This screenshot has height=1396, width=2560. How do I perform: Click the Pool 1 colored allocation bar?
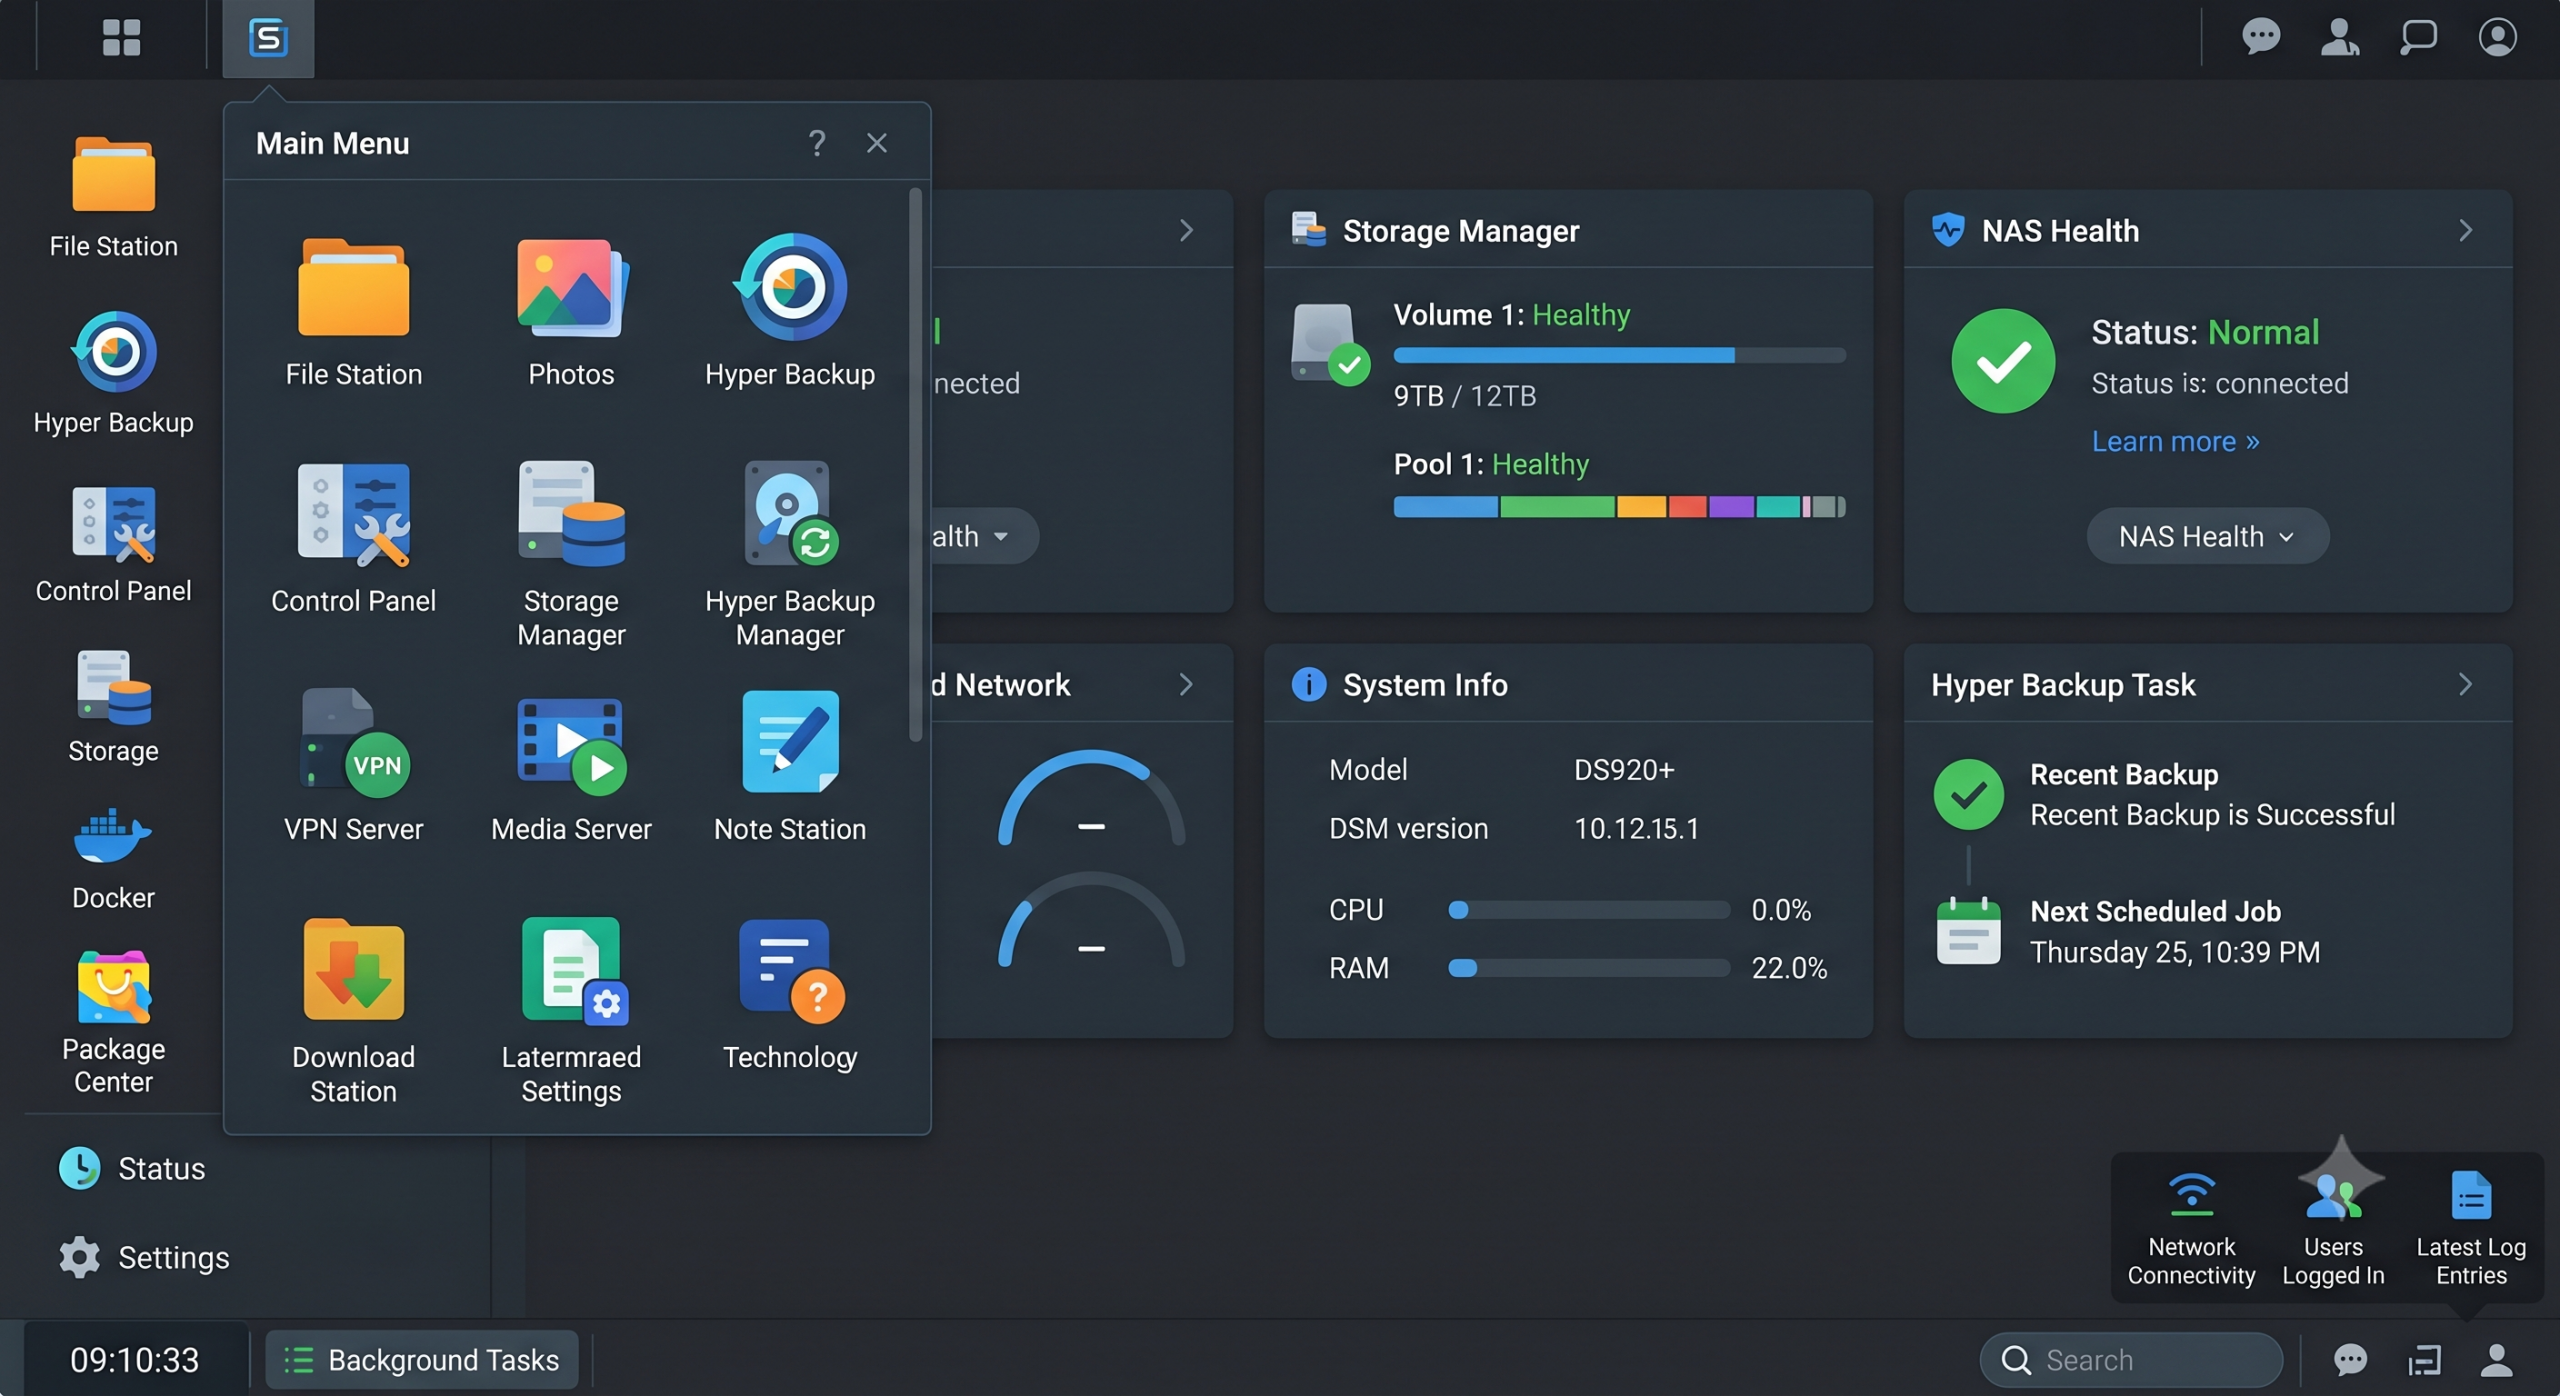click(x=1619, y=507)
